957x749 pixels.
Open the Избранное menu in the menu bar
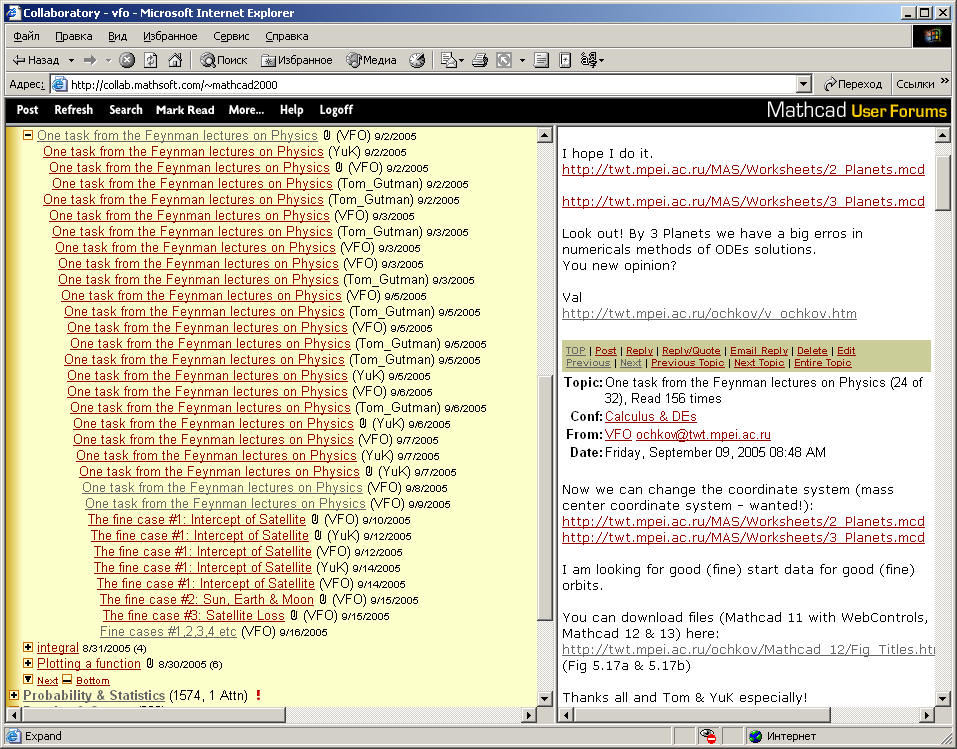170,36
